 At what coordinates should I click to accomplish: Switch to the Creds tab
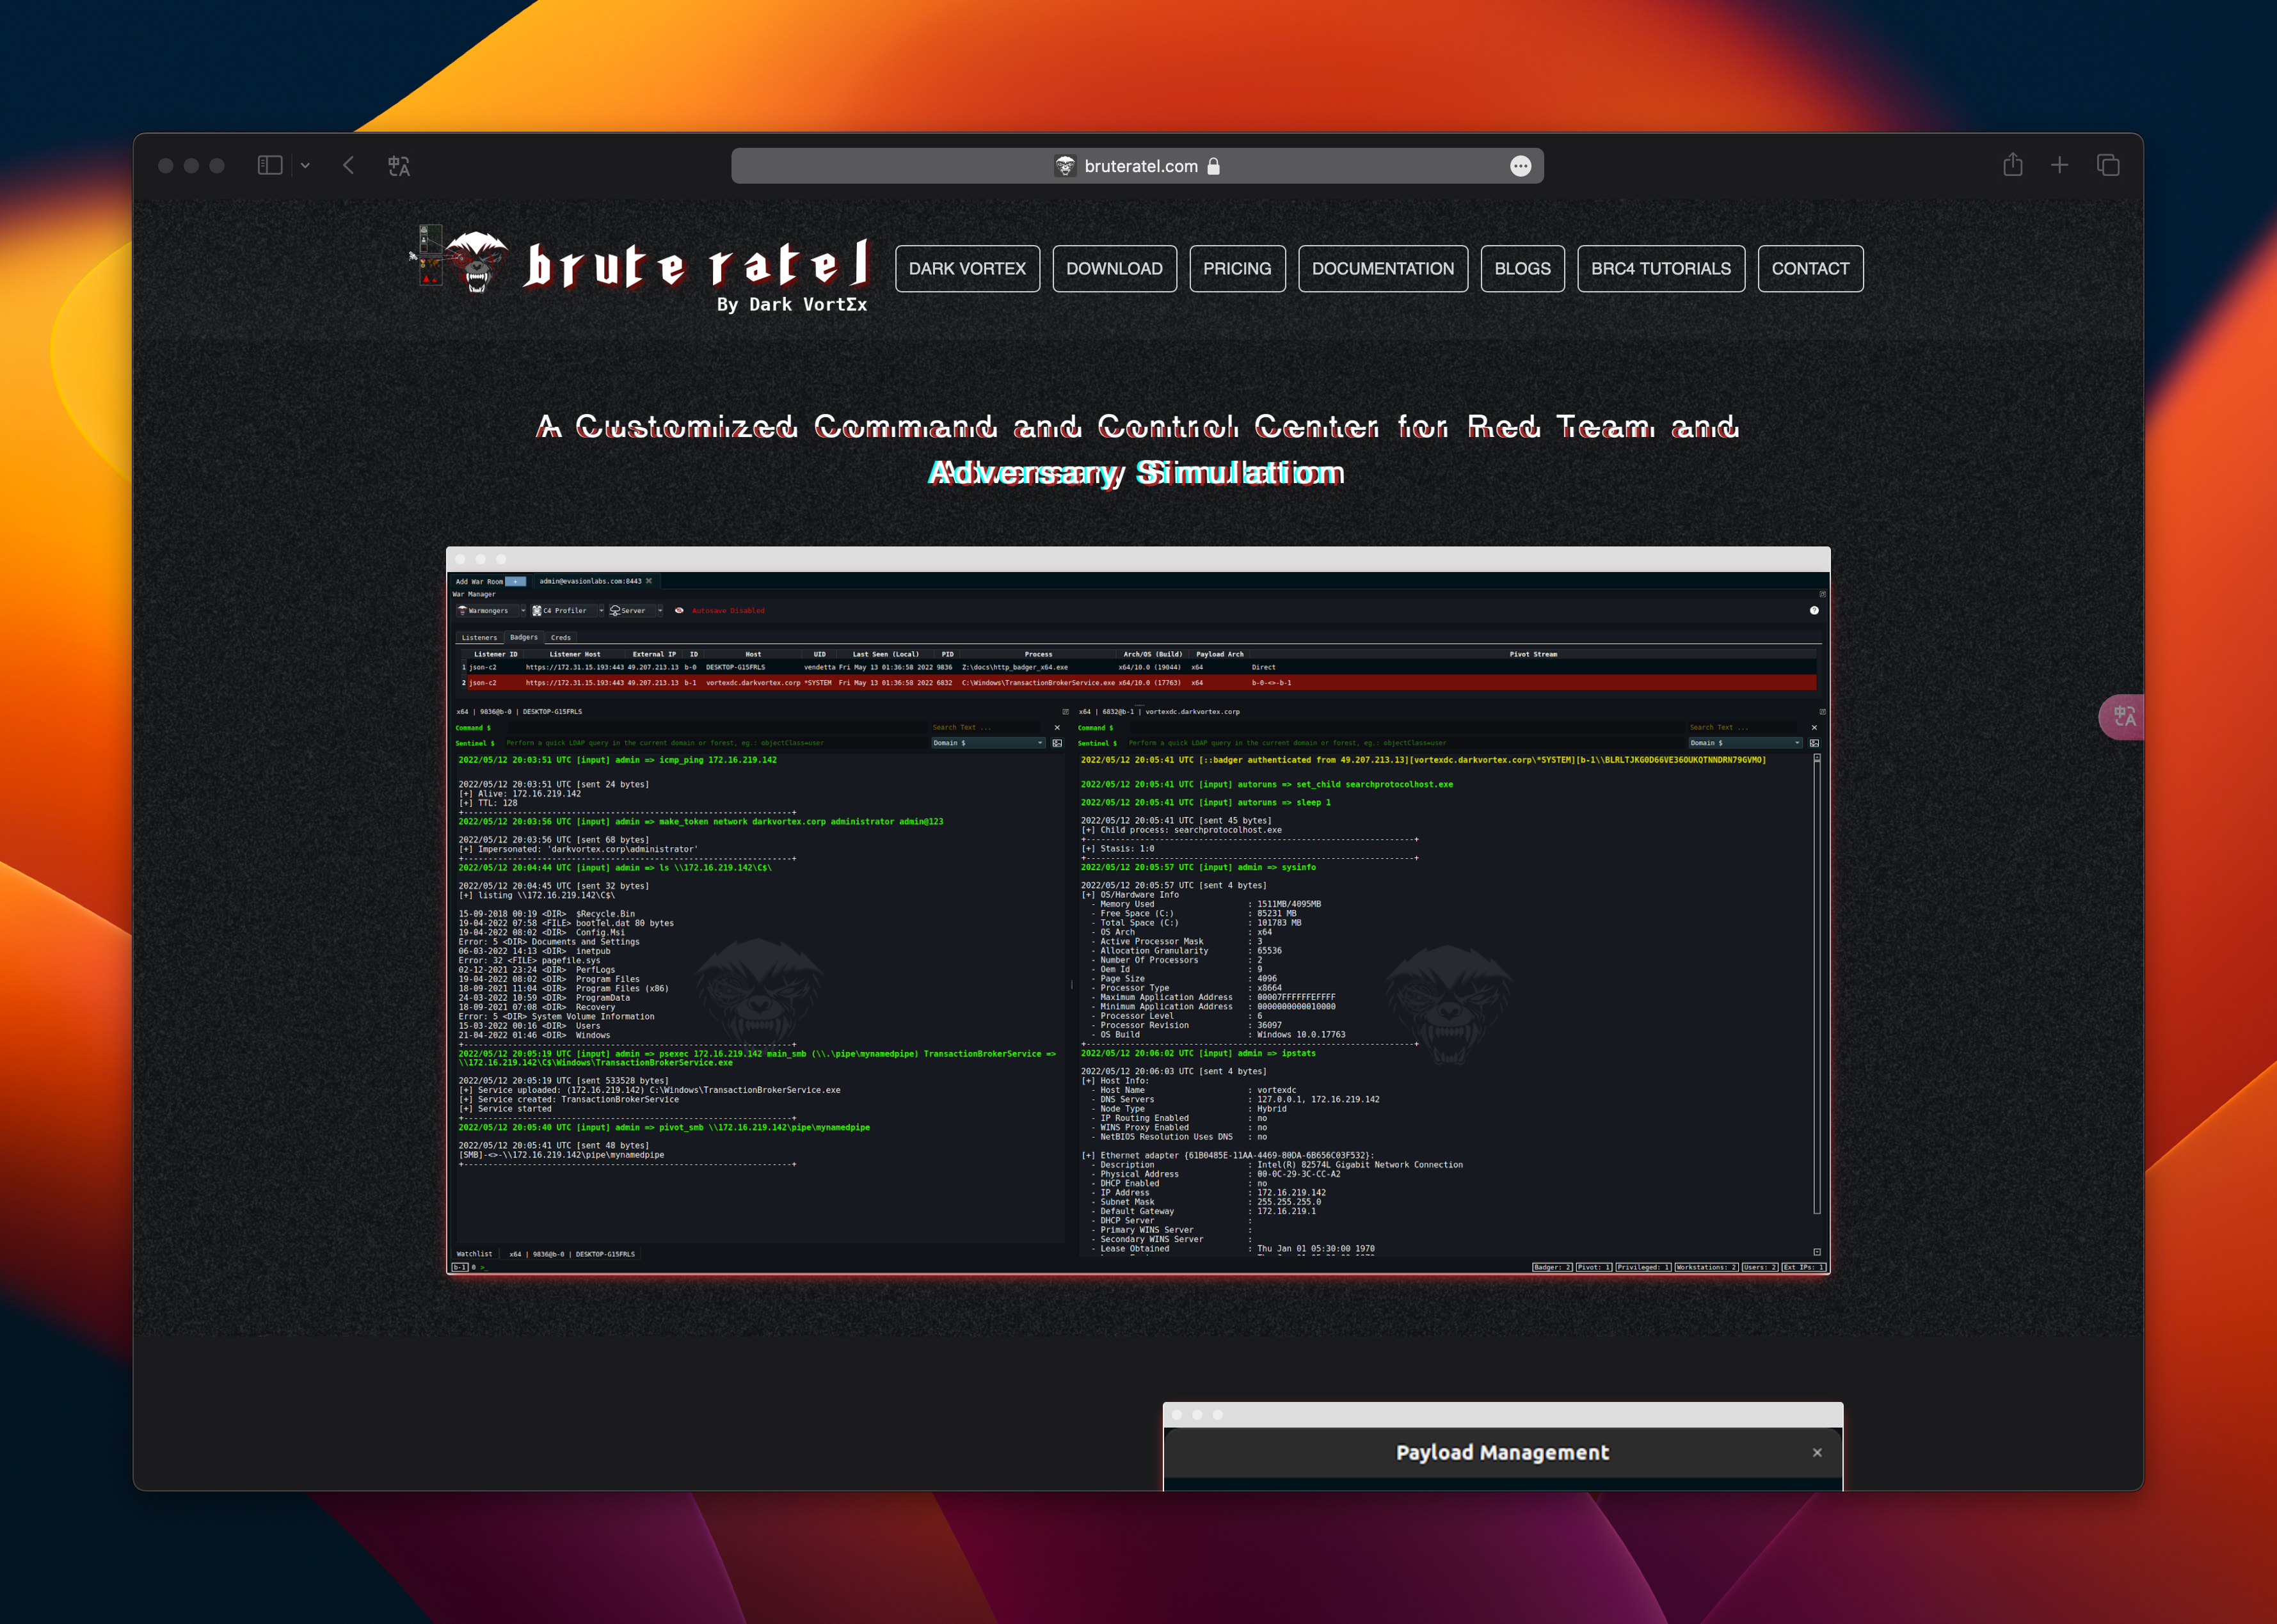pos(561,637)
